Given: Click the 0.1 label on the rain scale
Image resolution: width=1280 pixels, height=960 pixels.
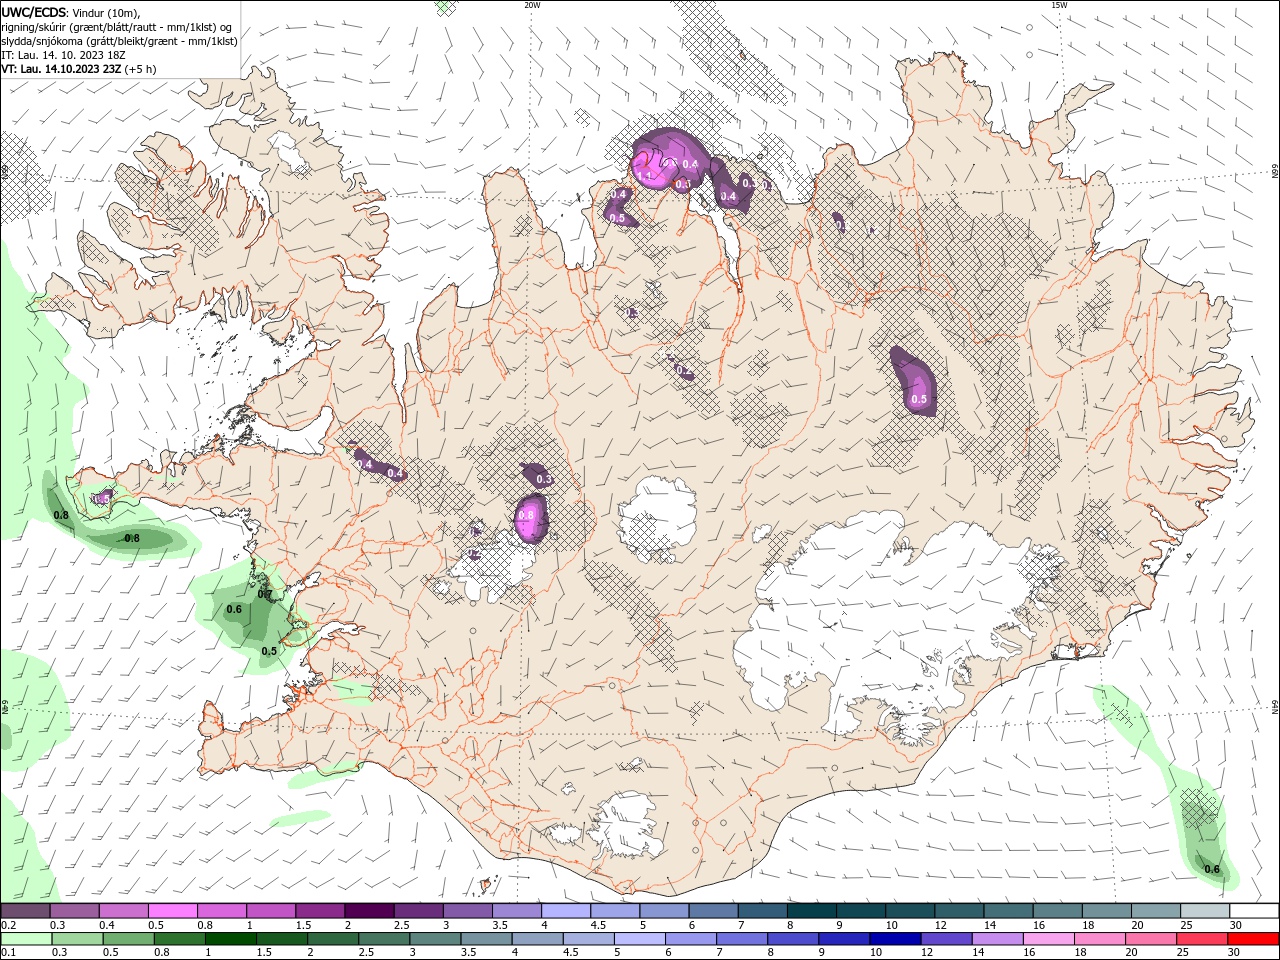Looking at the screenshot, I should [x=8, y=953].
